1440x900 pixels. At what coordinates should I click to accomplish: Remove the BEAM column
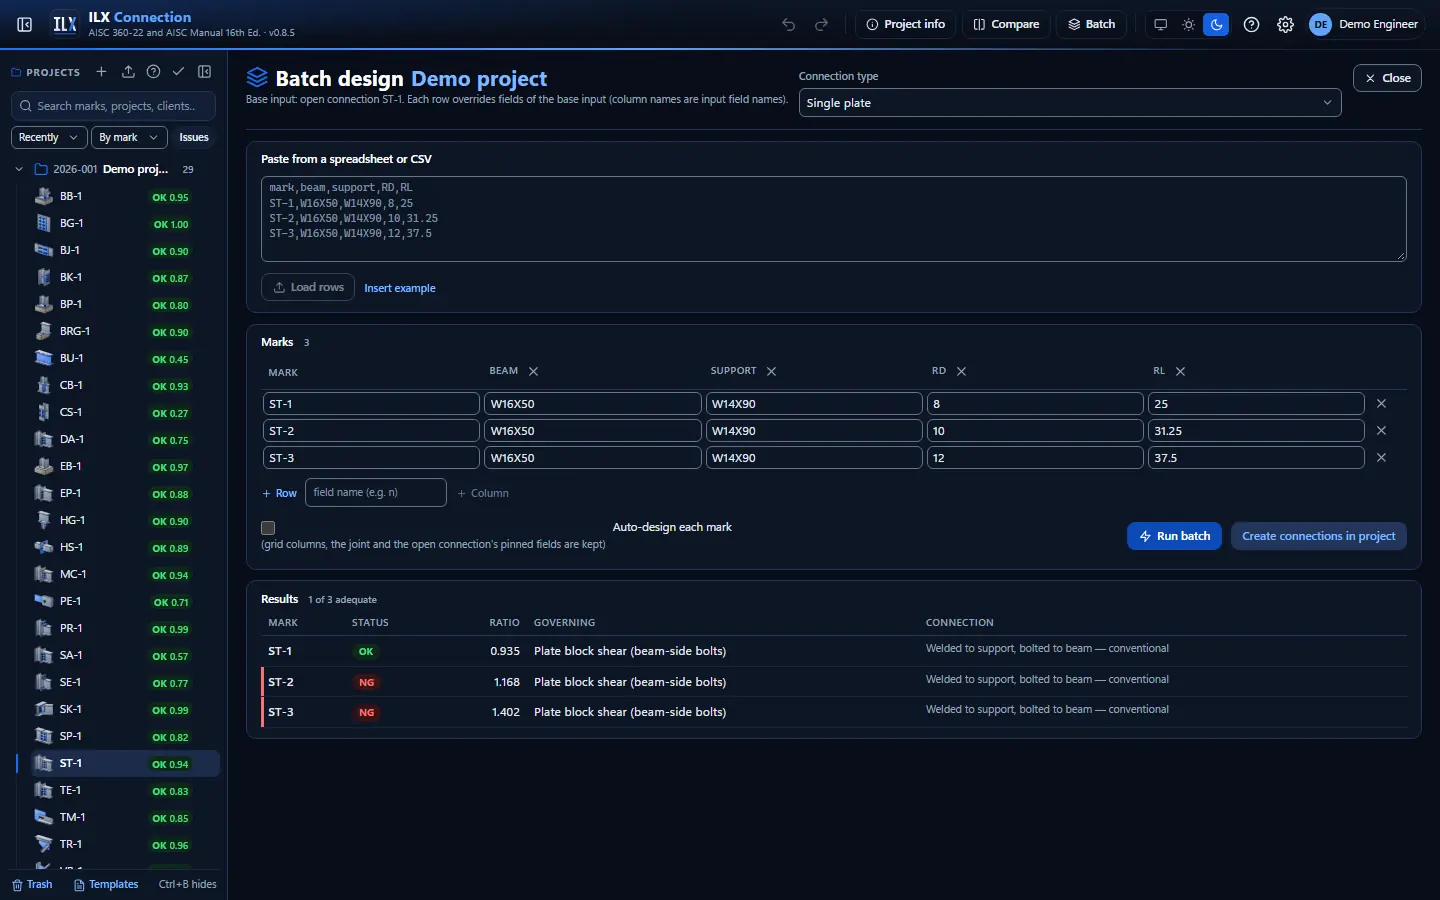tap(534, 371)
